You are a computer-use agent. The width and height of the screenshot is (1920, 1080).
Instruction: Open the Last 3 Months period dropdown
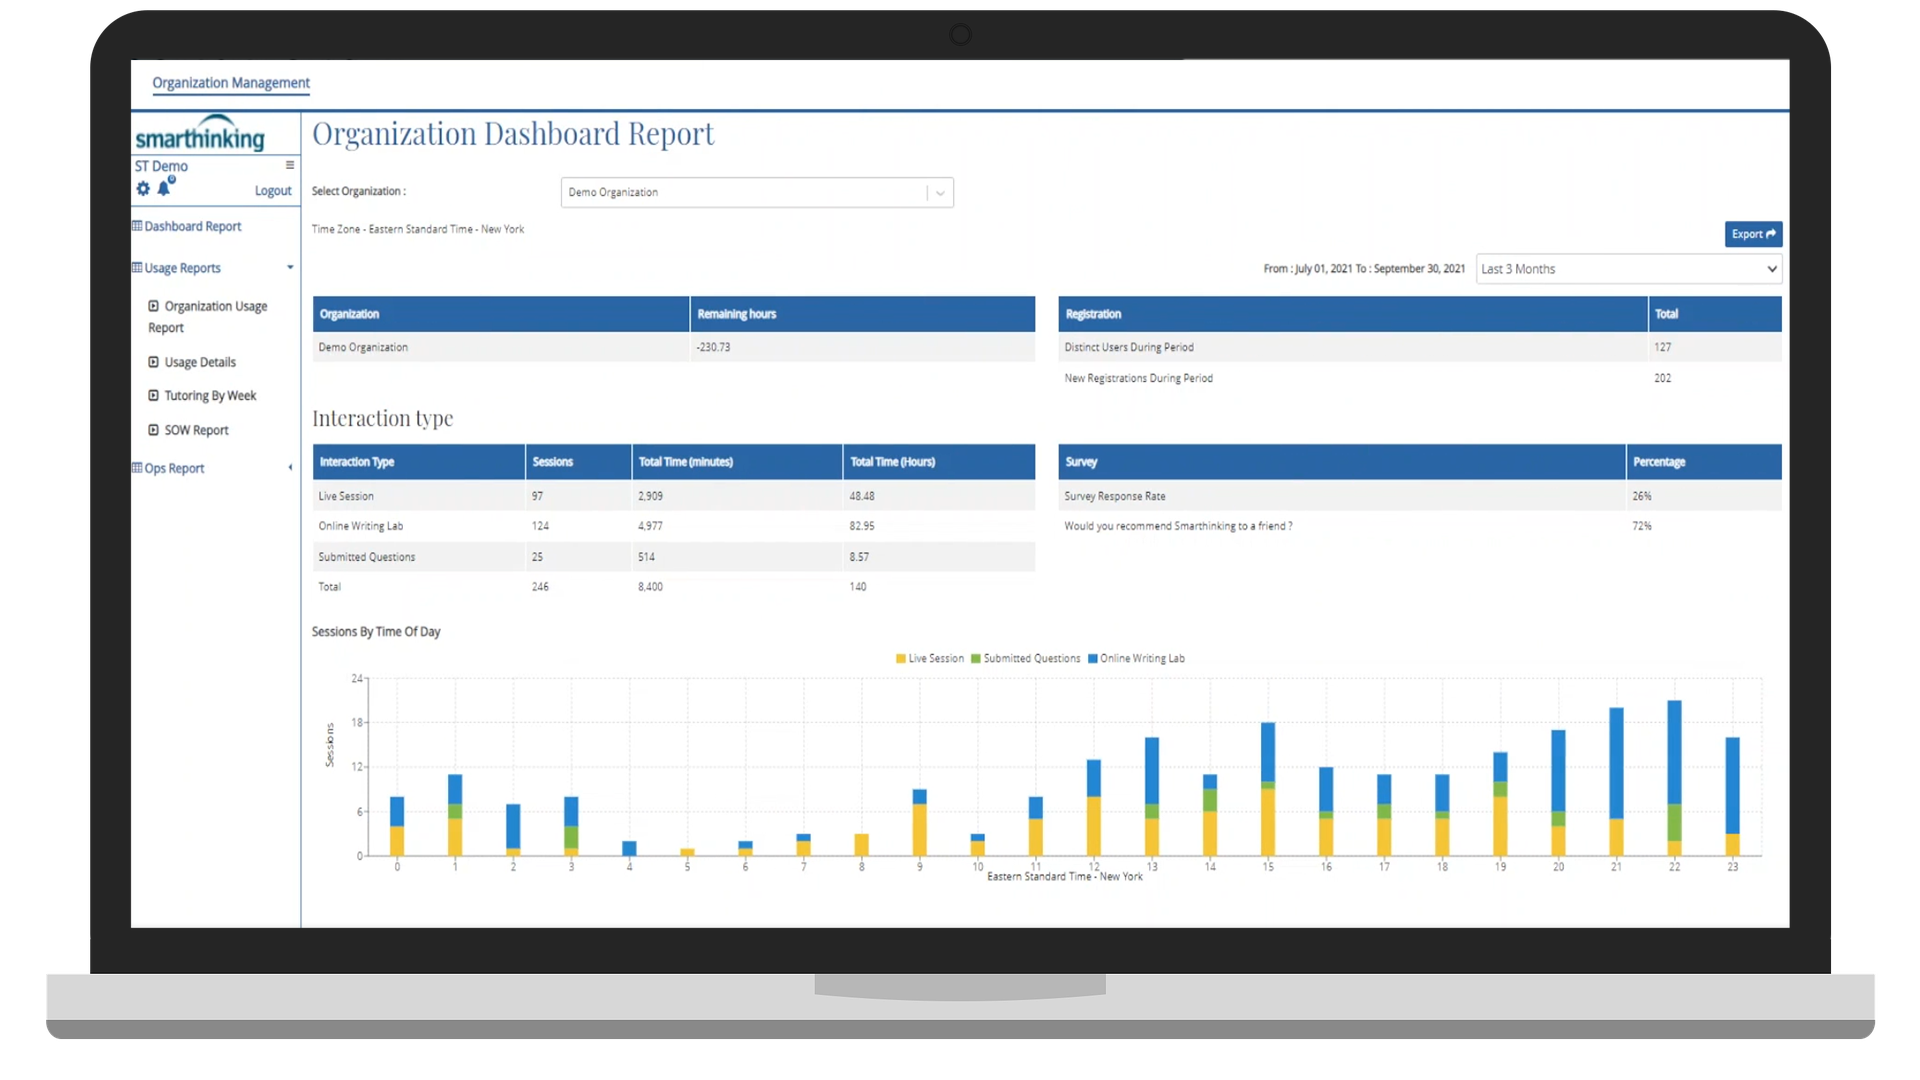pyautogui.click(x=1628, y=269)
